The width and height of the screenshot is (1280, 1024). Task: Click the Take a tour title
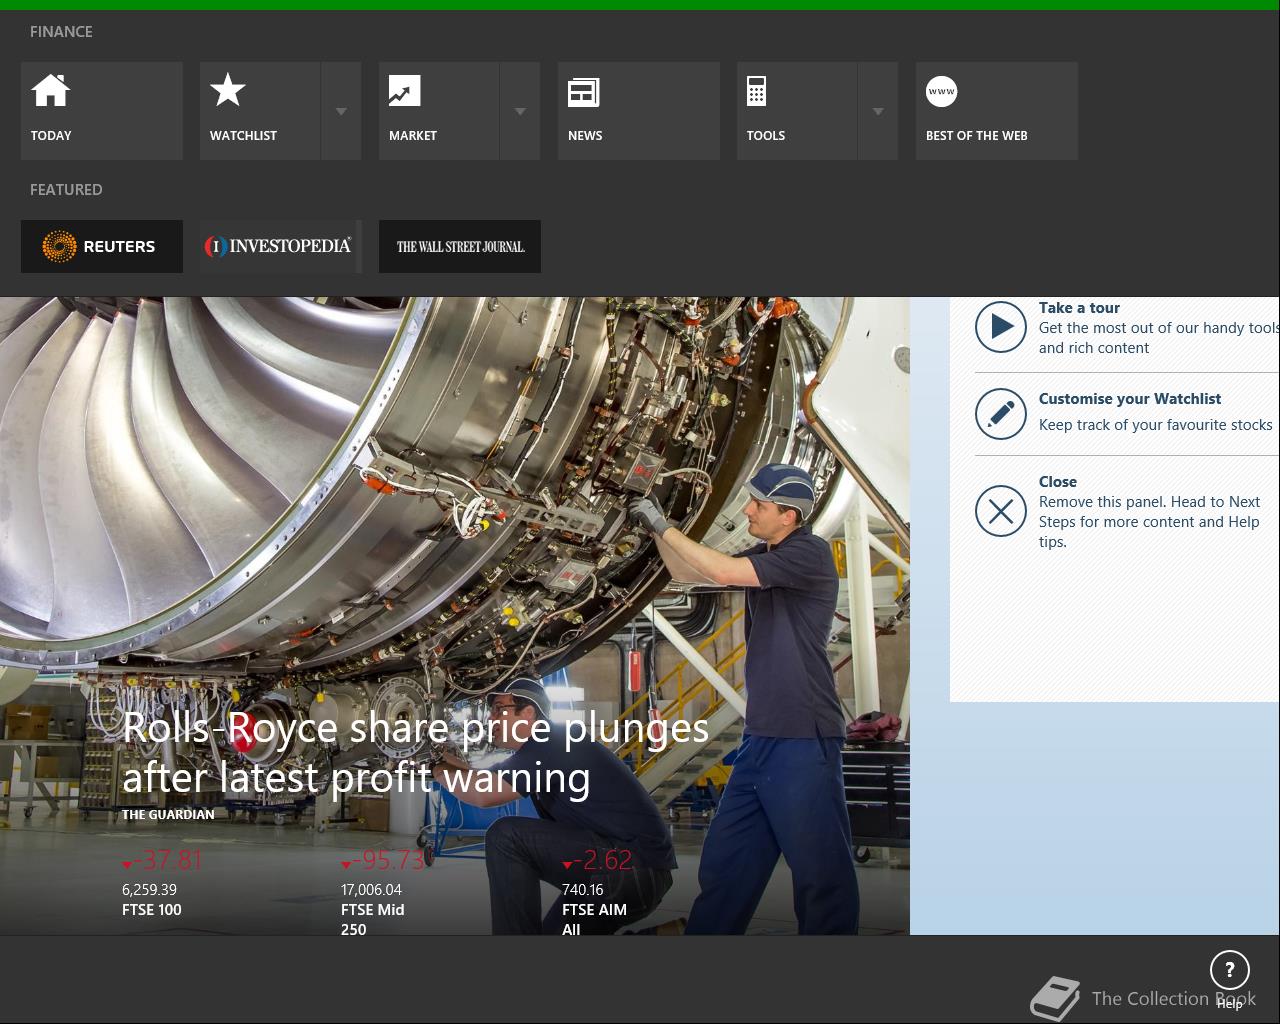[1079, 308]
